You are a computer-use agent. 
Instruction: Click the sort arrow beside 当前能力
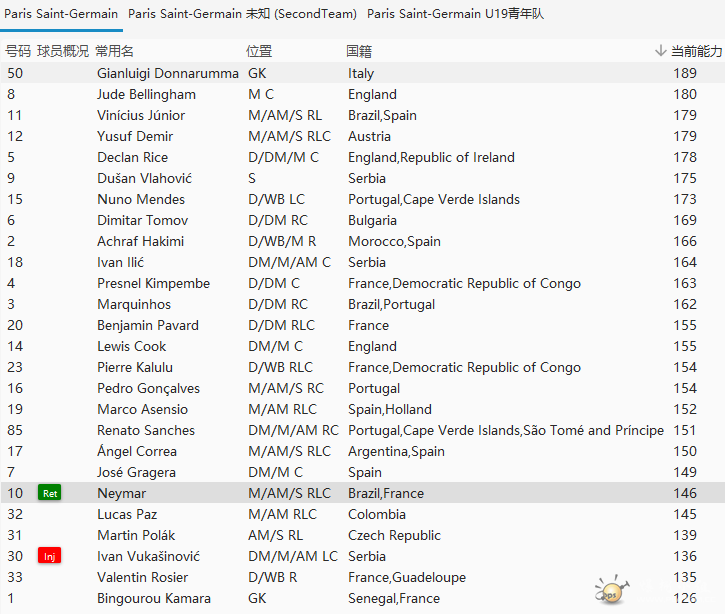point(660,51)
